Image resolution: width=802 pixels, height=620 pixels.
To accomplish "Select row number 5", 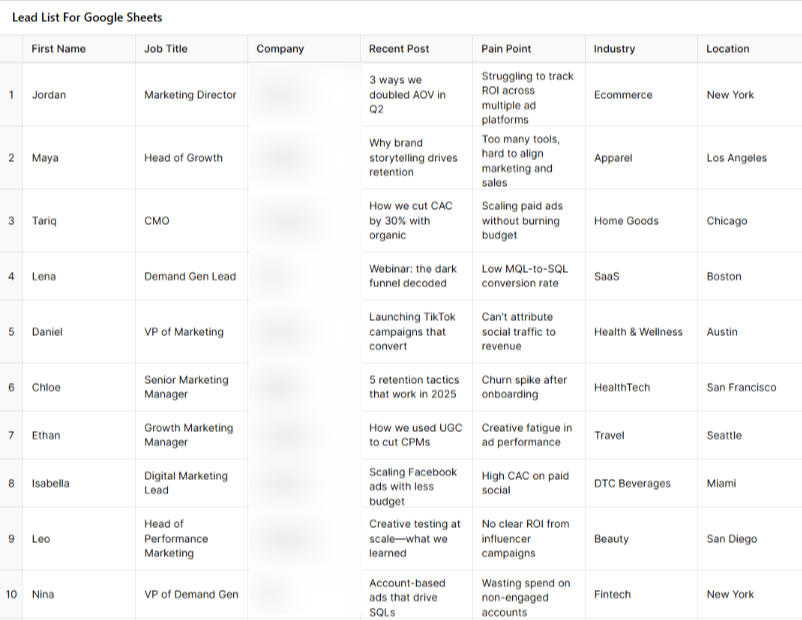I will [11, 332].
